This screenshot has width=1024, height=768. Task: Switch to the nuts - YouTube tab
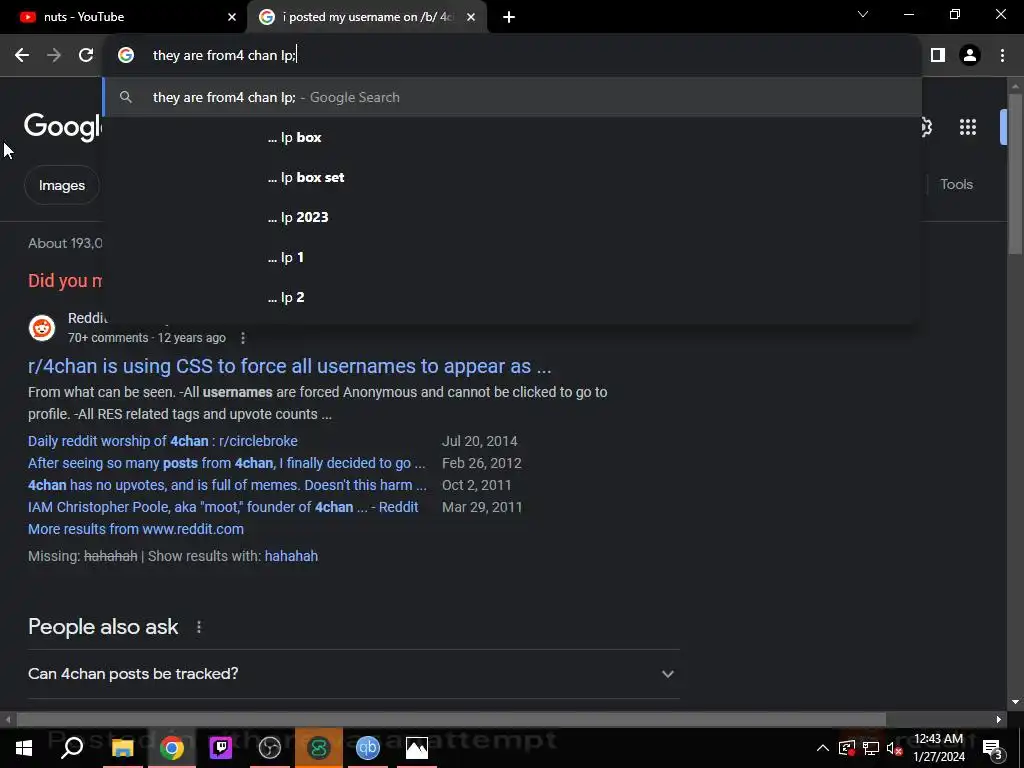tap(124, 18)
